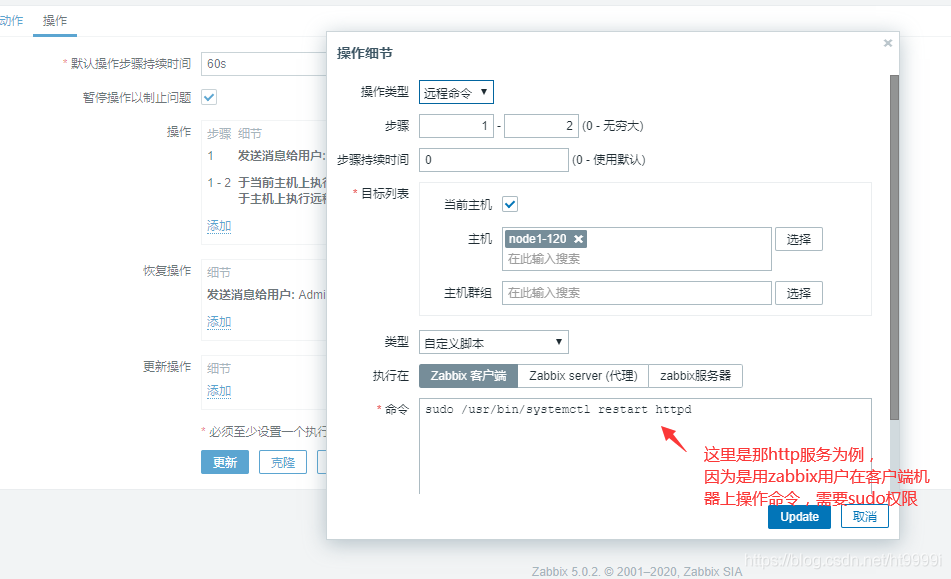
Task: Toggle 暂停操作以制止问题 checkbox
Action: tap(209, 97)
